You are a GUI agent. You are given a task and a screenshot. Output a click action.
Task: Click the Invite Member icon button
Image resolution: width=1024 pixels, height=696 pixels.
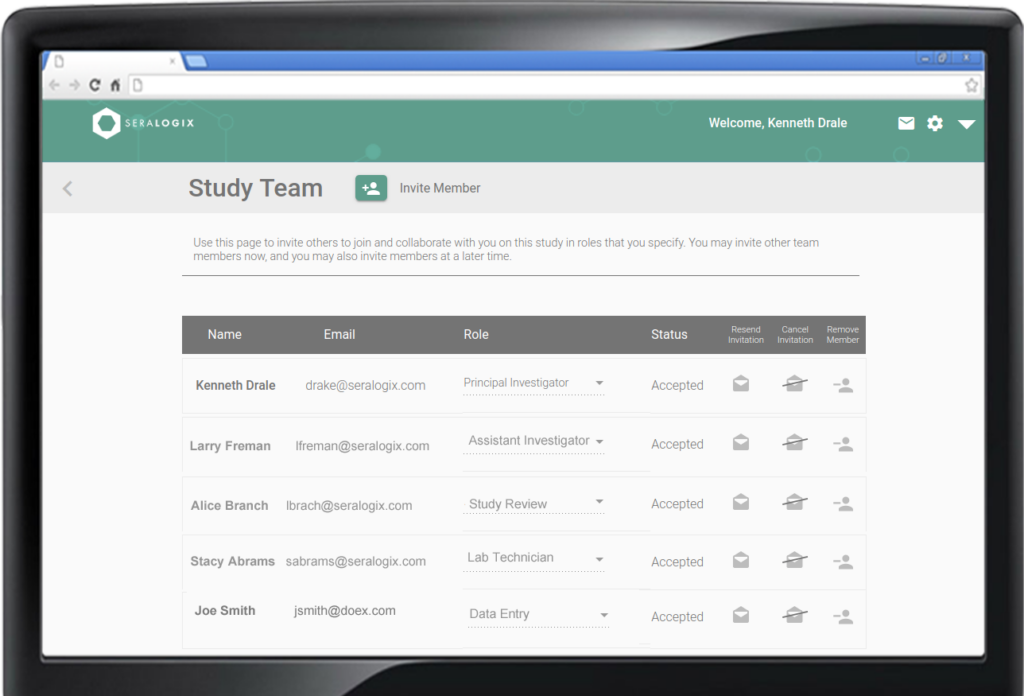[x=371, y=188]
